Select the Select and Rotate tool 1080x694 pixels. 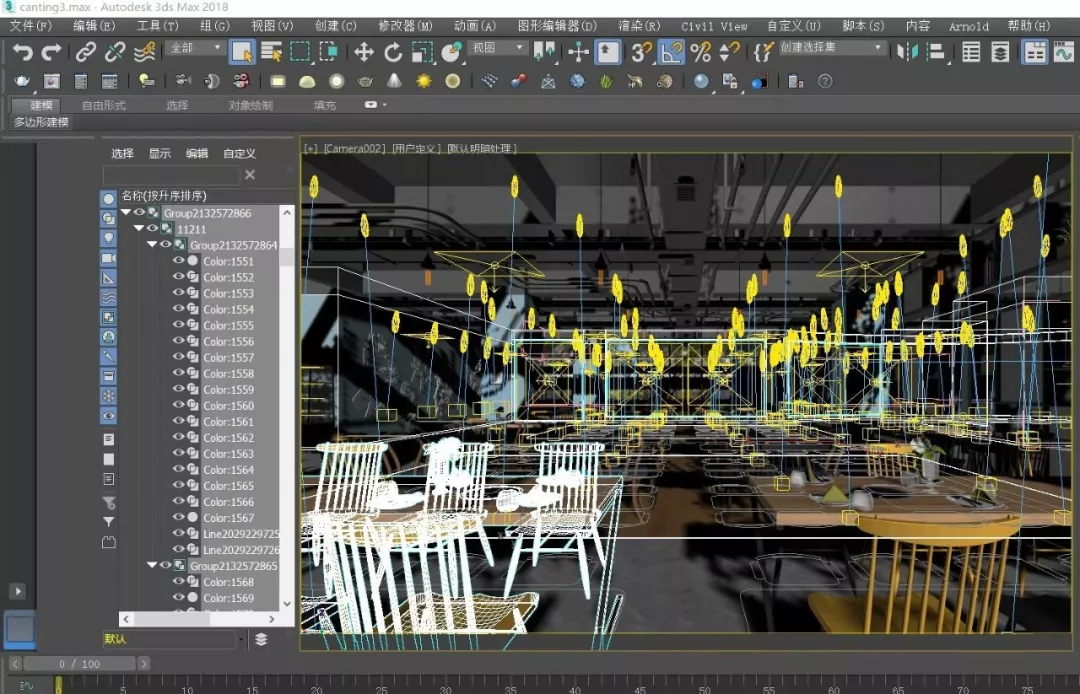(393, 52)
